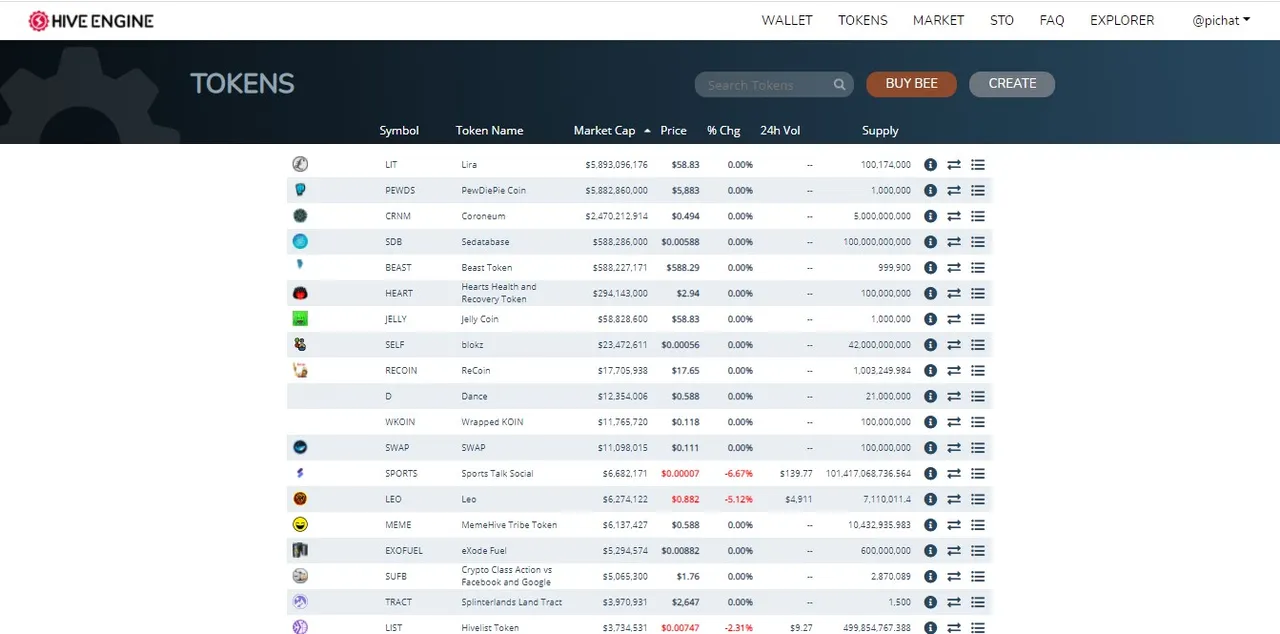The height and width of the screenshot is (634, 1280).
Task: Click trade arrows icon for BEAST row
Action: (954, 268)
